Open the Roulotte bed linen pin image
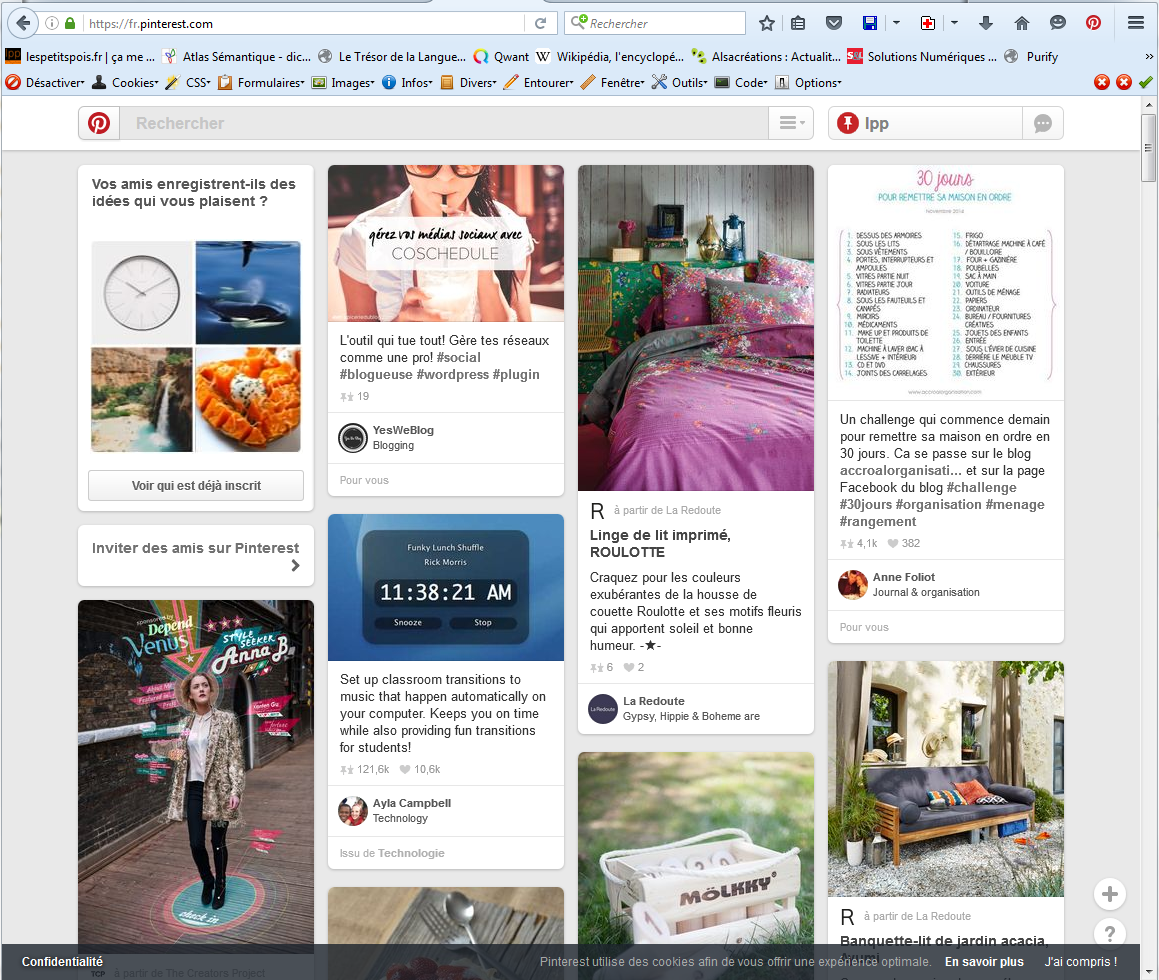 [x=696, y=328]
